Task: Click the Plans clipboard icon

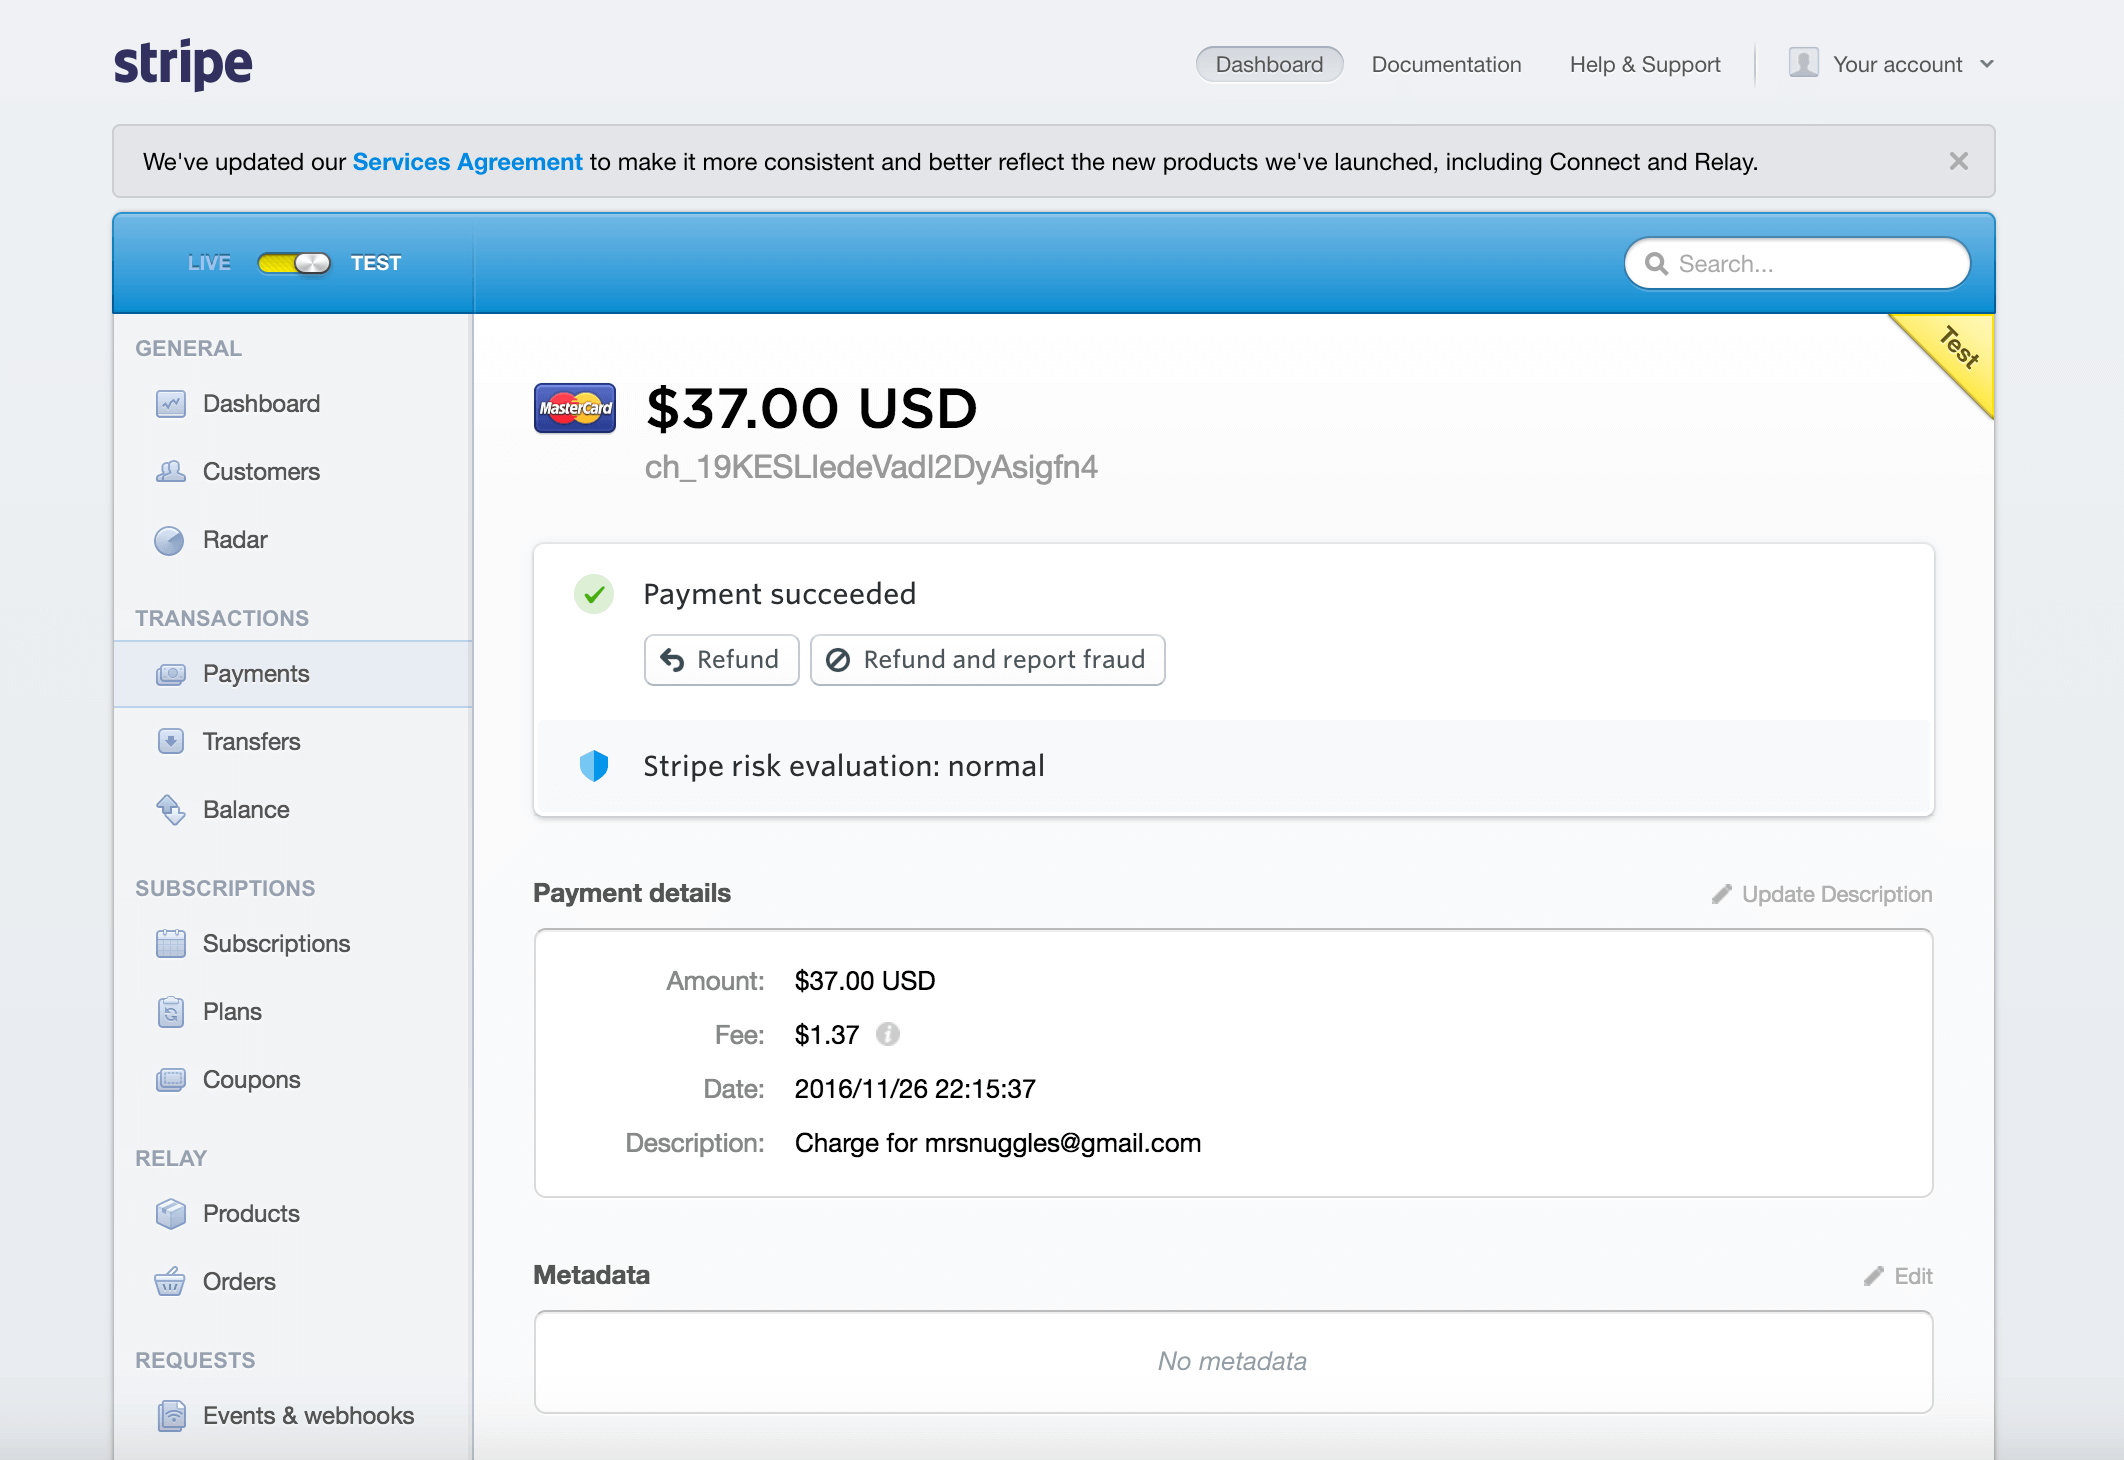Action: (x=170, y=1012)
